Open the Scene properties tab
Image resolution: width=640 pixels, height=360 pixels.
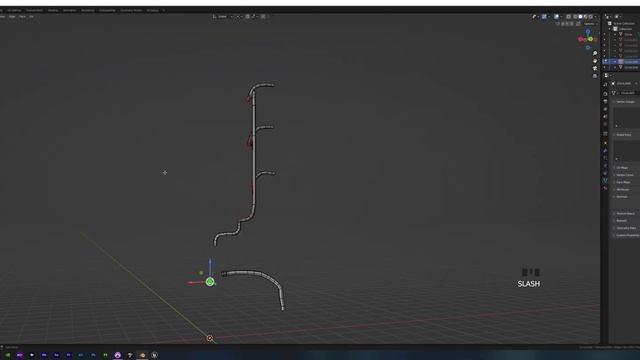pos(605,117)
